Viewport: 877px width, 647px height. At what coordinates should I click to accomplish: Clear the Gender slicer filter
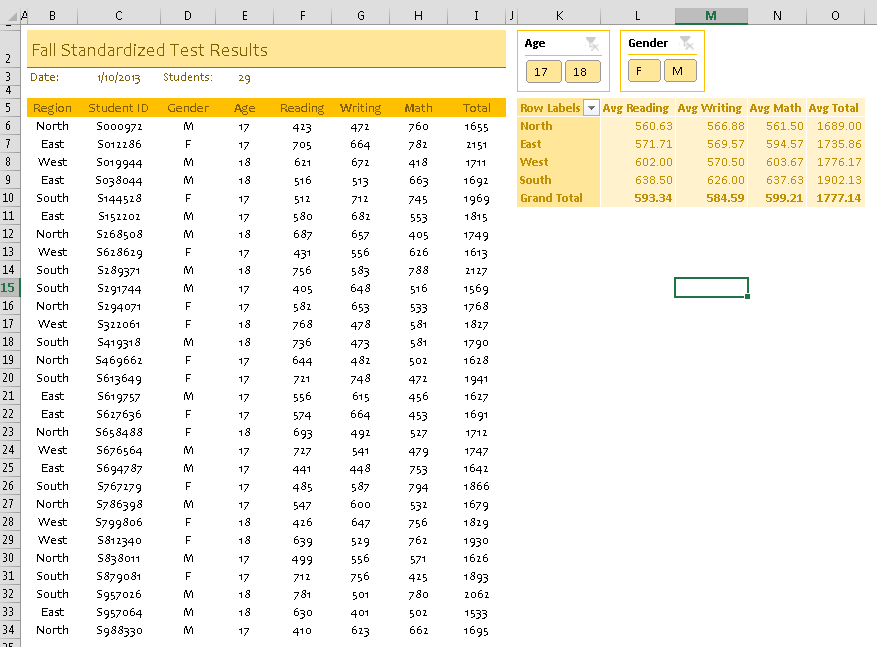[x=686, y=43]
